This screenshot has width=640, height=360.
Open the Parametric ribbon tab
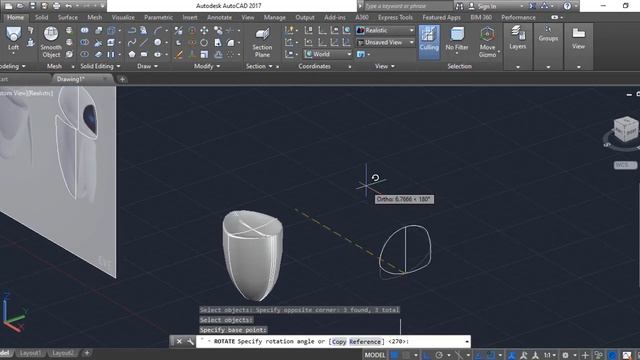click(158, 17)
